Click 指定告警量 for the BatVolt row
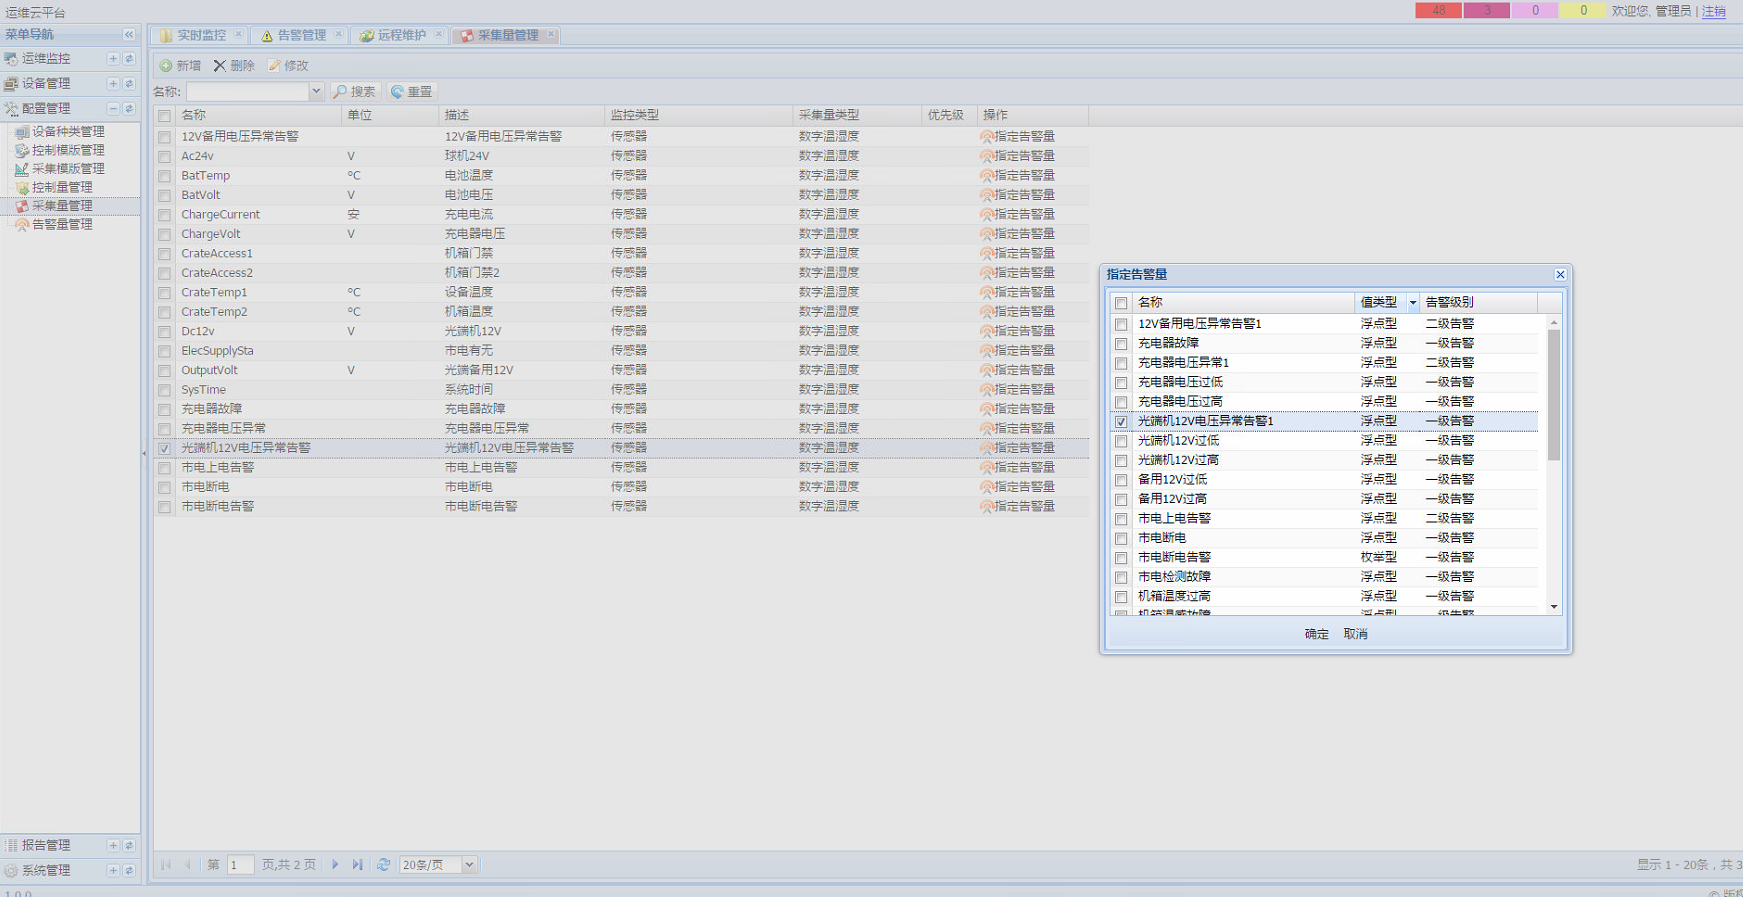Image resolution: width=1743 pixels, height=897 pixels. (x=1017, y=195)
